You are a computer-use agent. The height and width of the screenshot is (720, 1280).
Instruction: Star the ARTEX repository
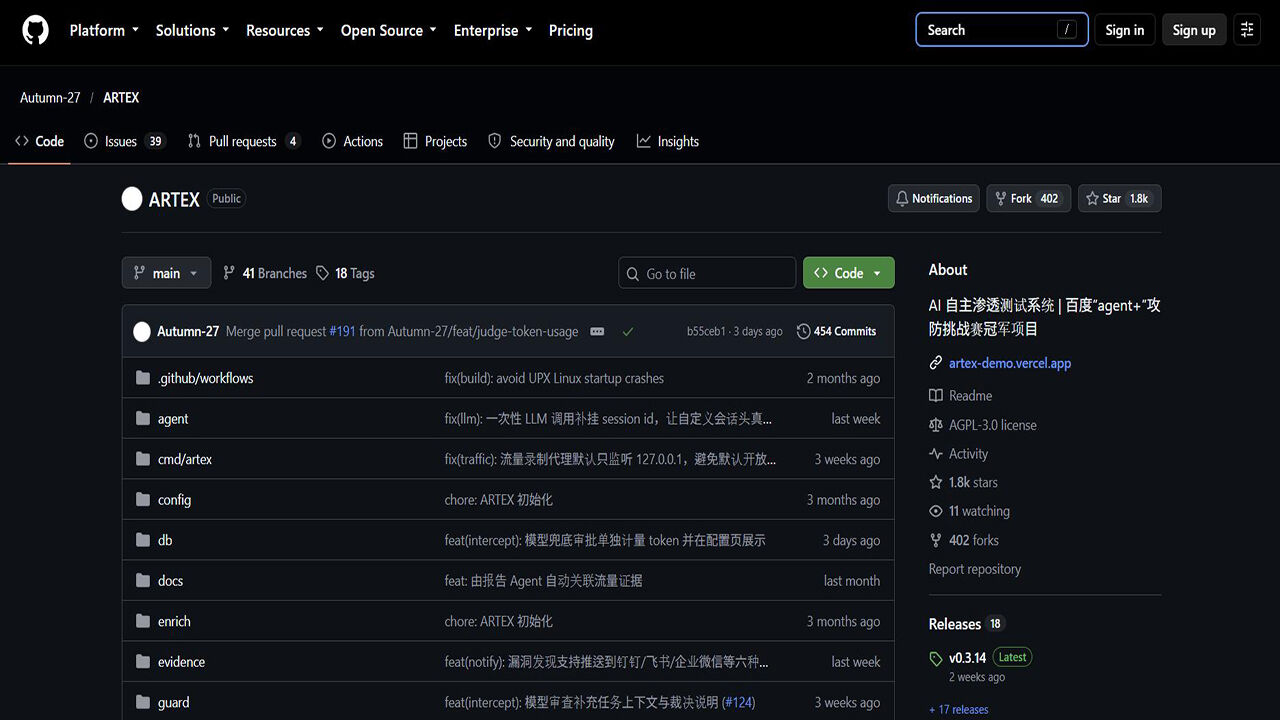click(1119, 199)
